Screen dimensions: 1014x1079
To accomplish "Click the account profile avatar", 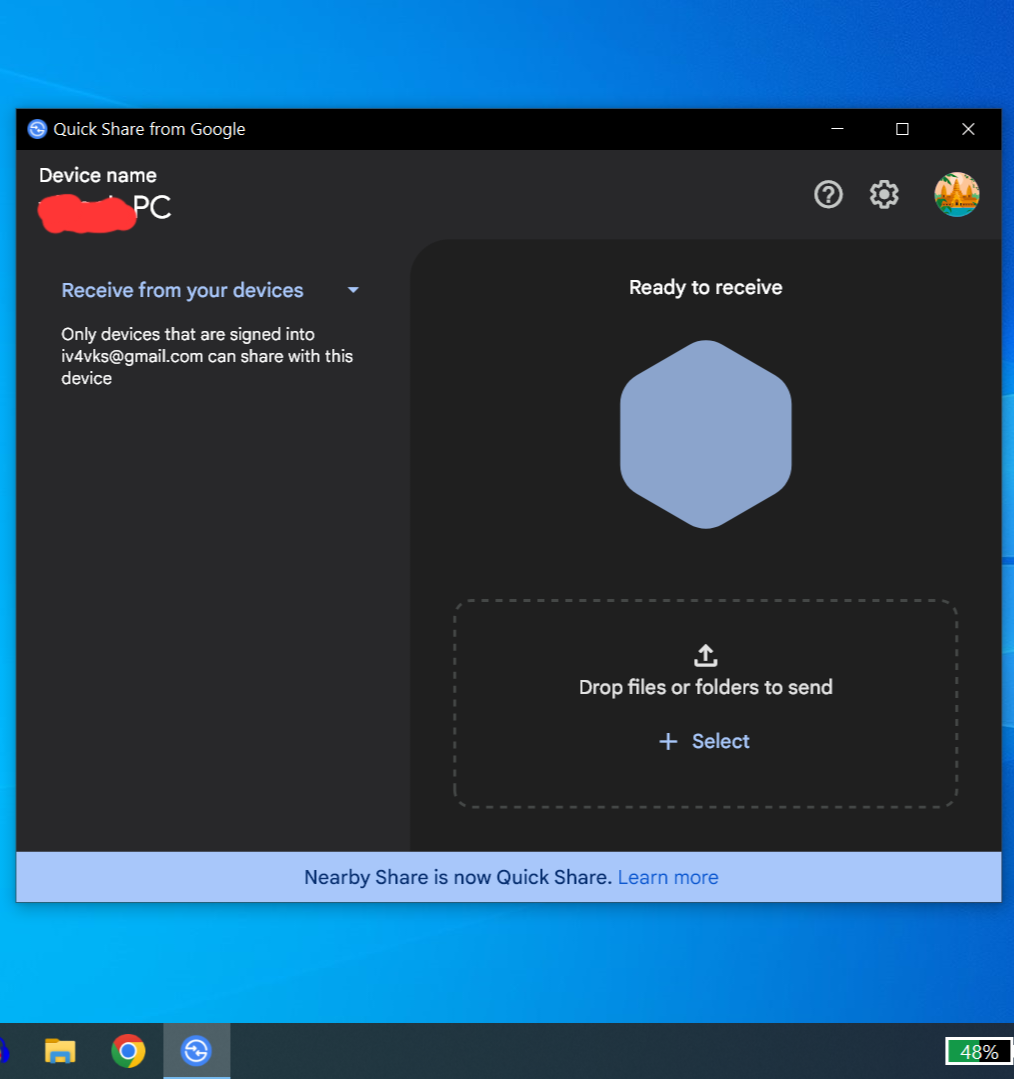I will point(956,194).
